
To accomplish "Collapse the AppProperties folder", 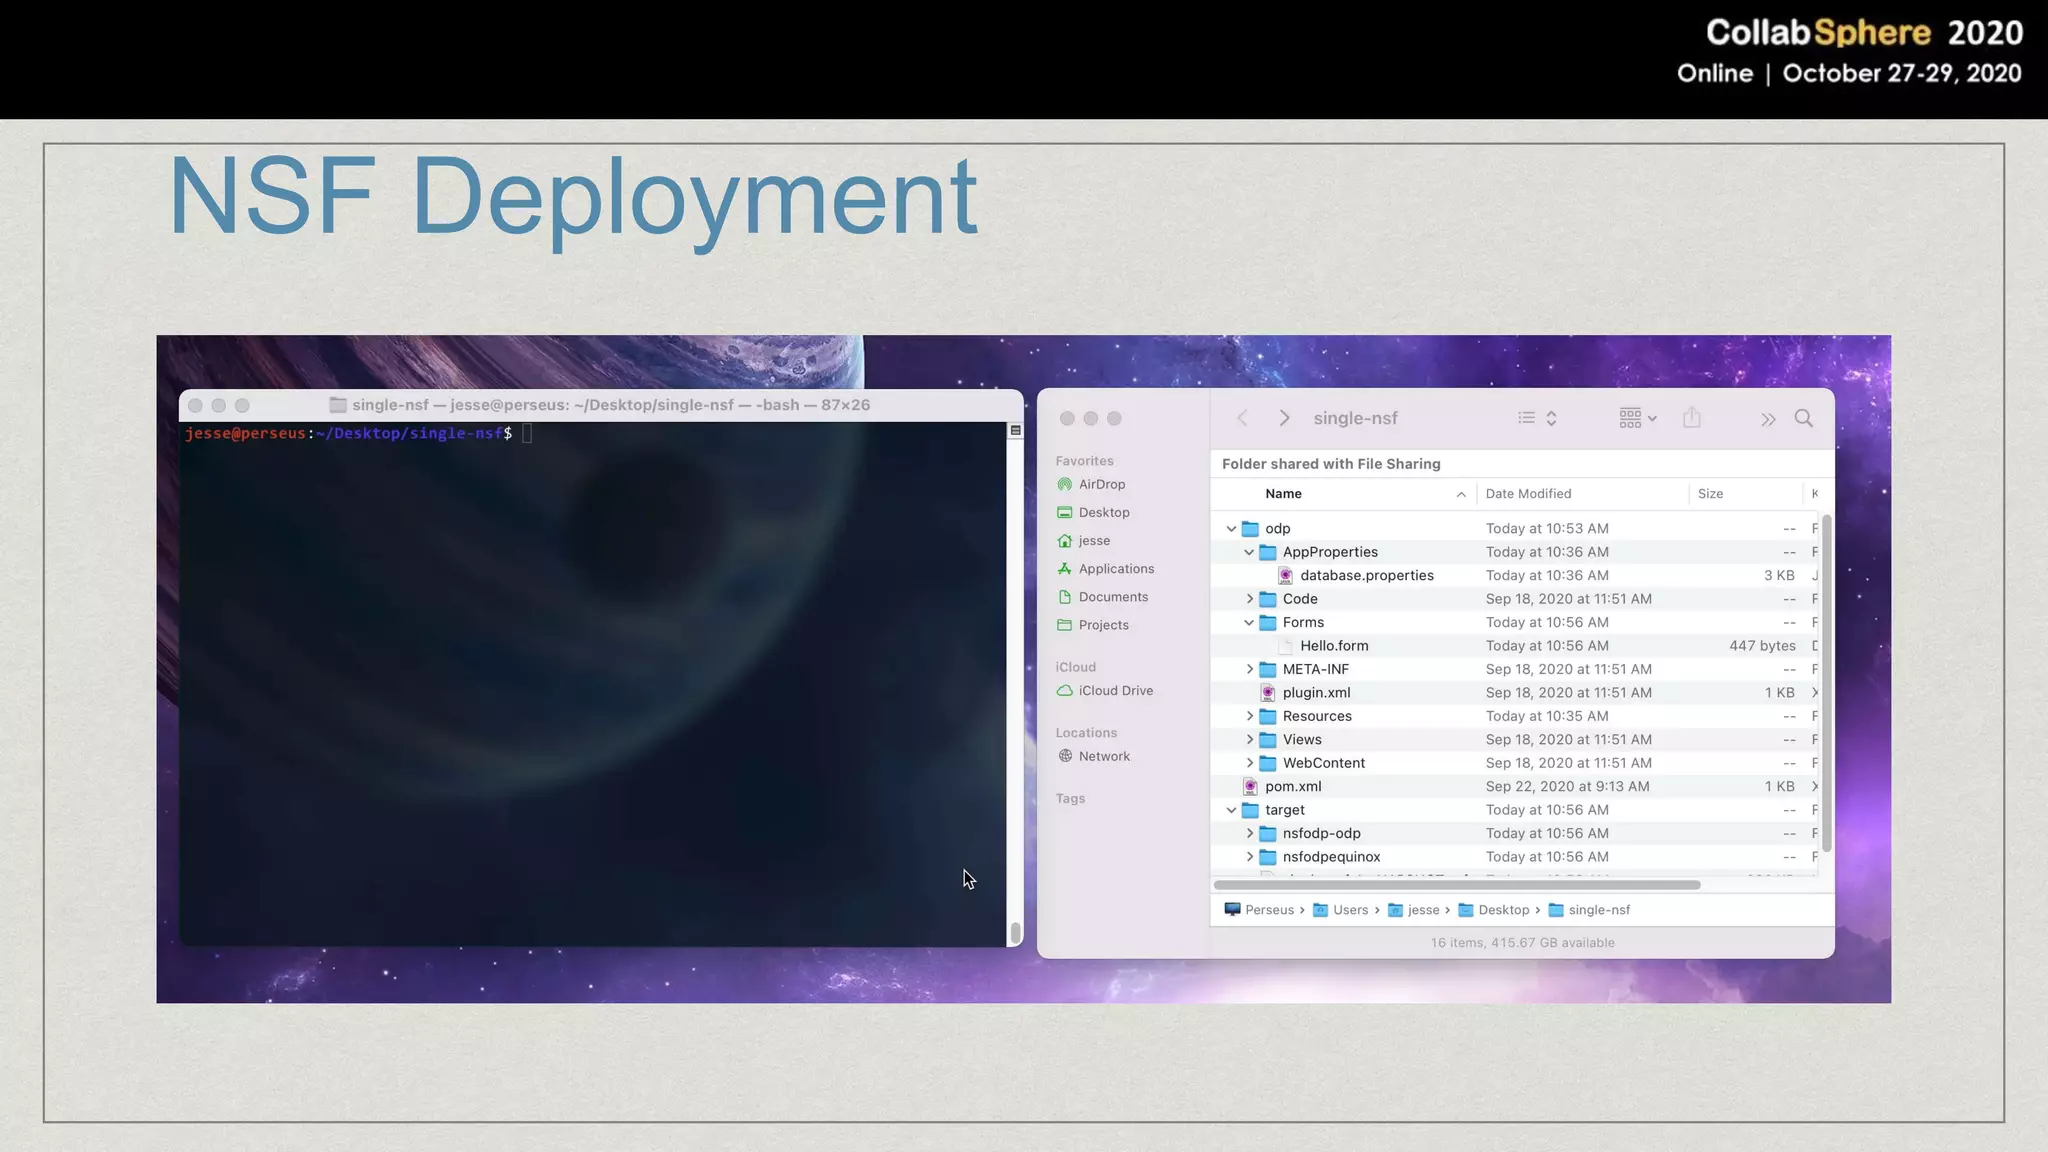I will [1249, 552].
